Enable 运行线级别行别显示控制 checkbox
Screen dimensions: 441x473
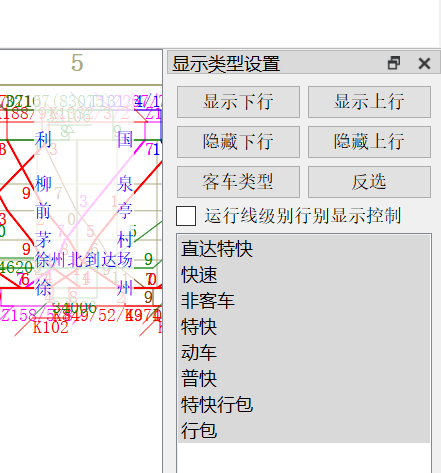coord(186,216)
